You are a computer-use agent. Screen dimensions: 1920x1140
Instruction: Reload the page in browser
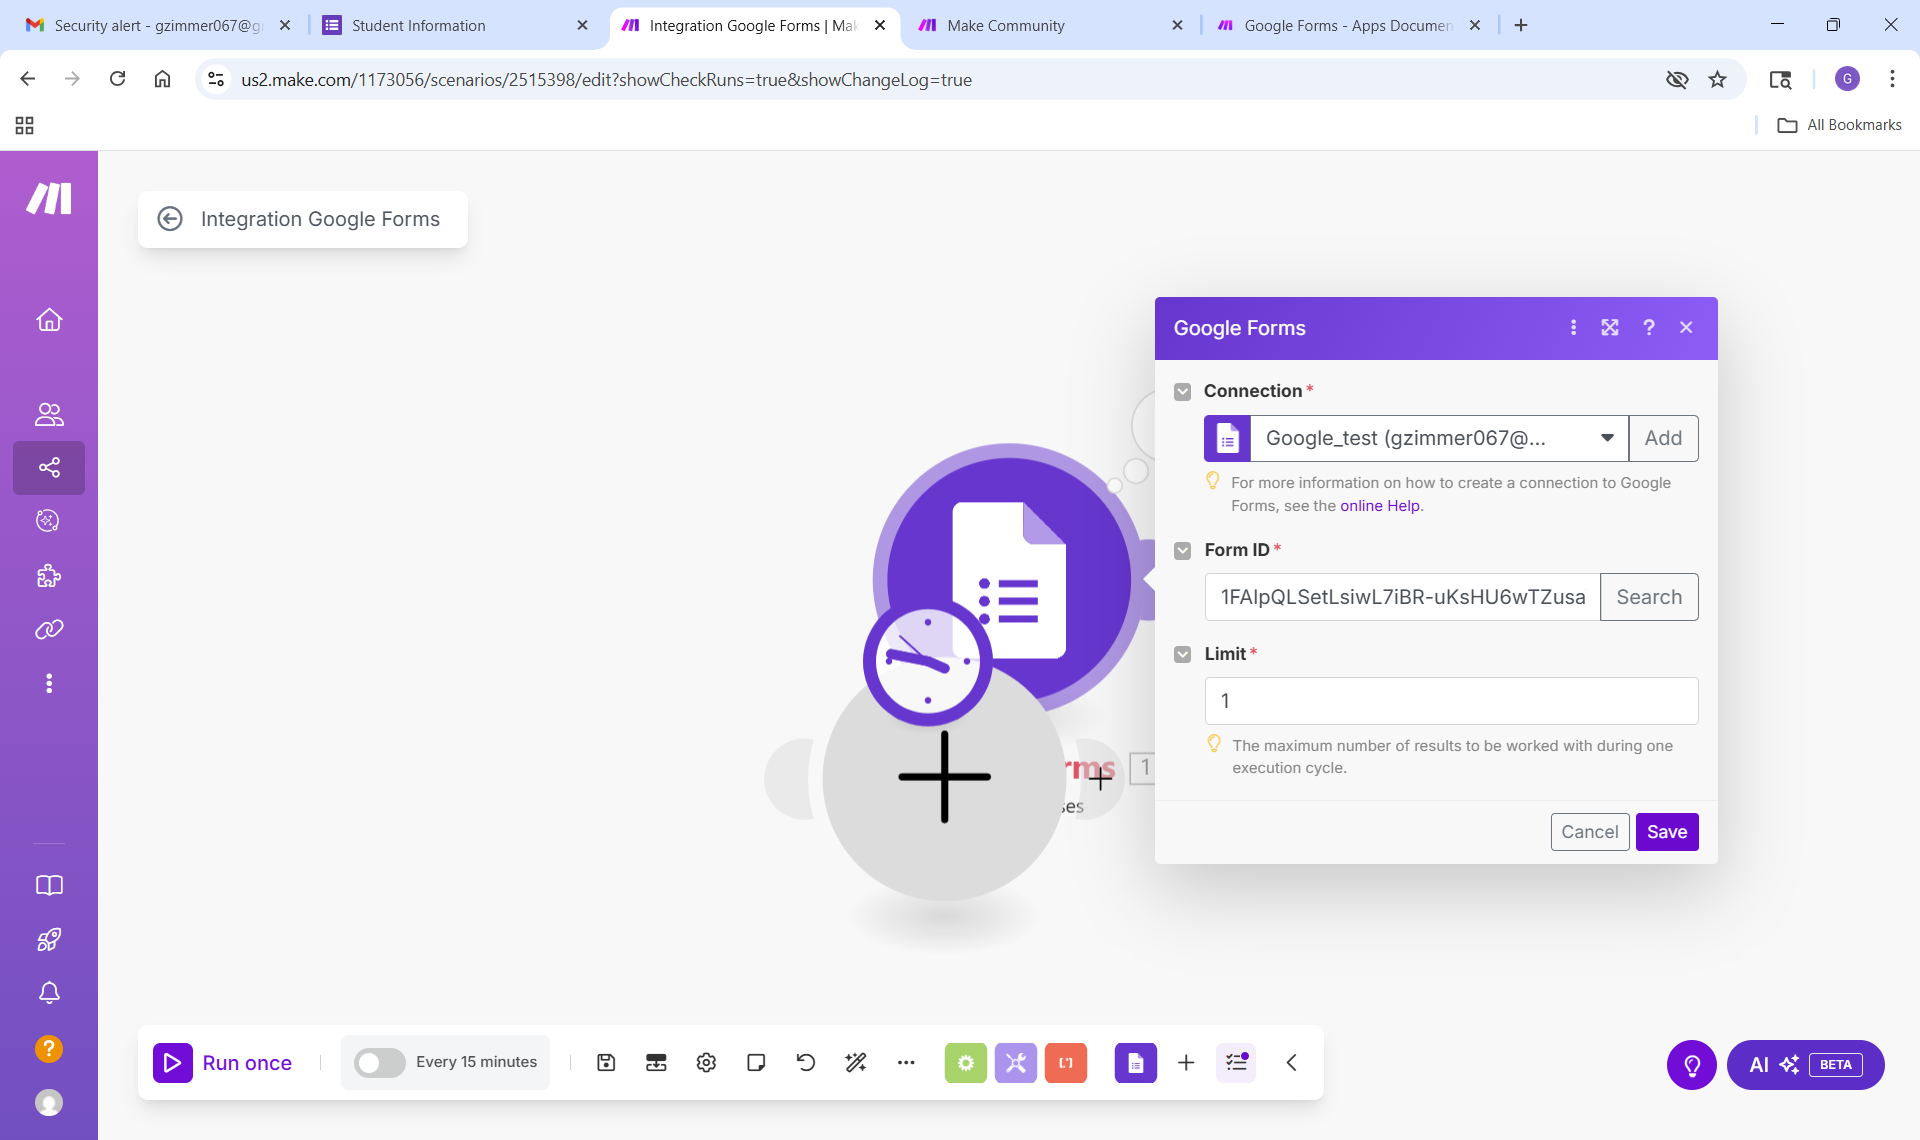click(x=117, y=79)
